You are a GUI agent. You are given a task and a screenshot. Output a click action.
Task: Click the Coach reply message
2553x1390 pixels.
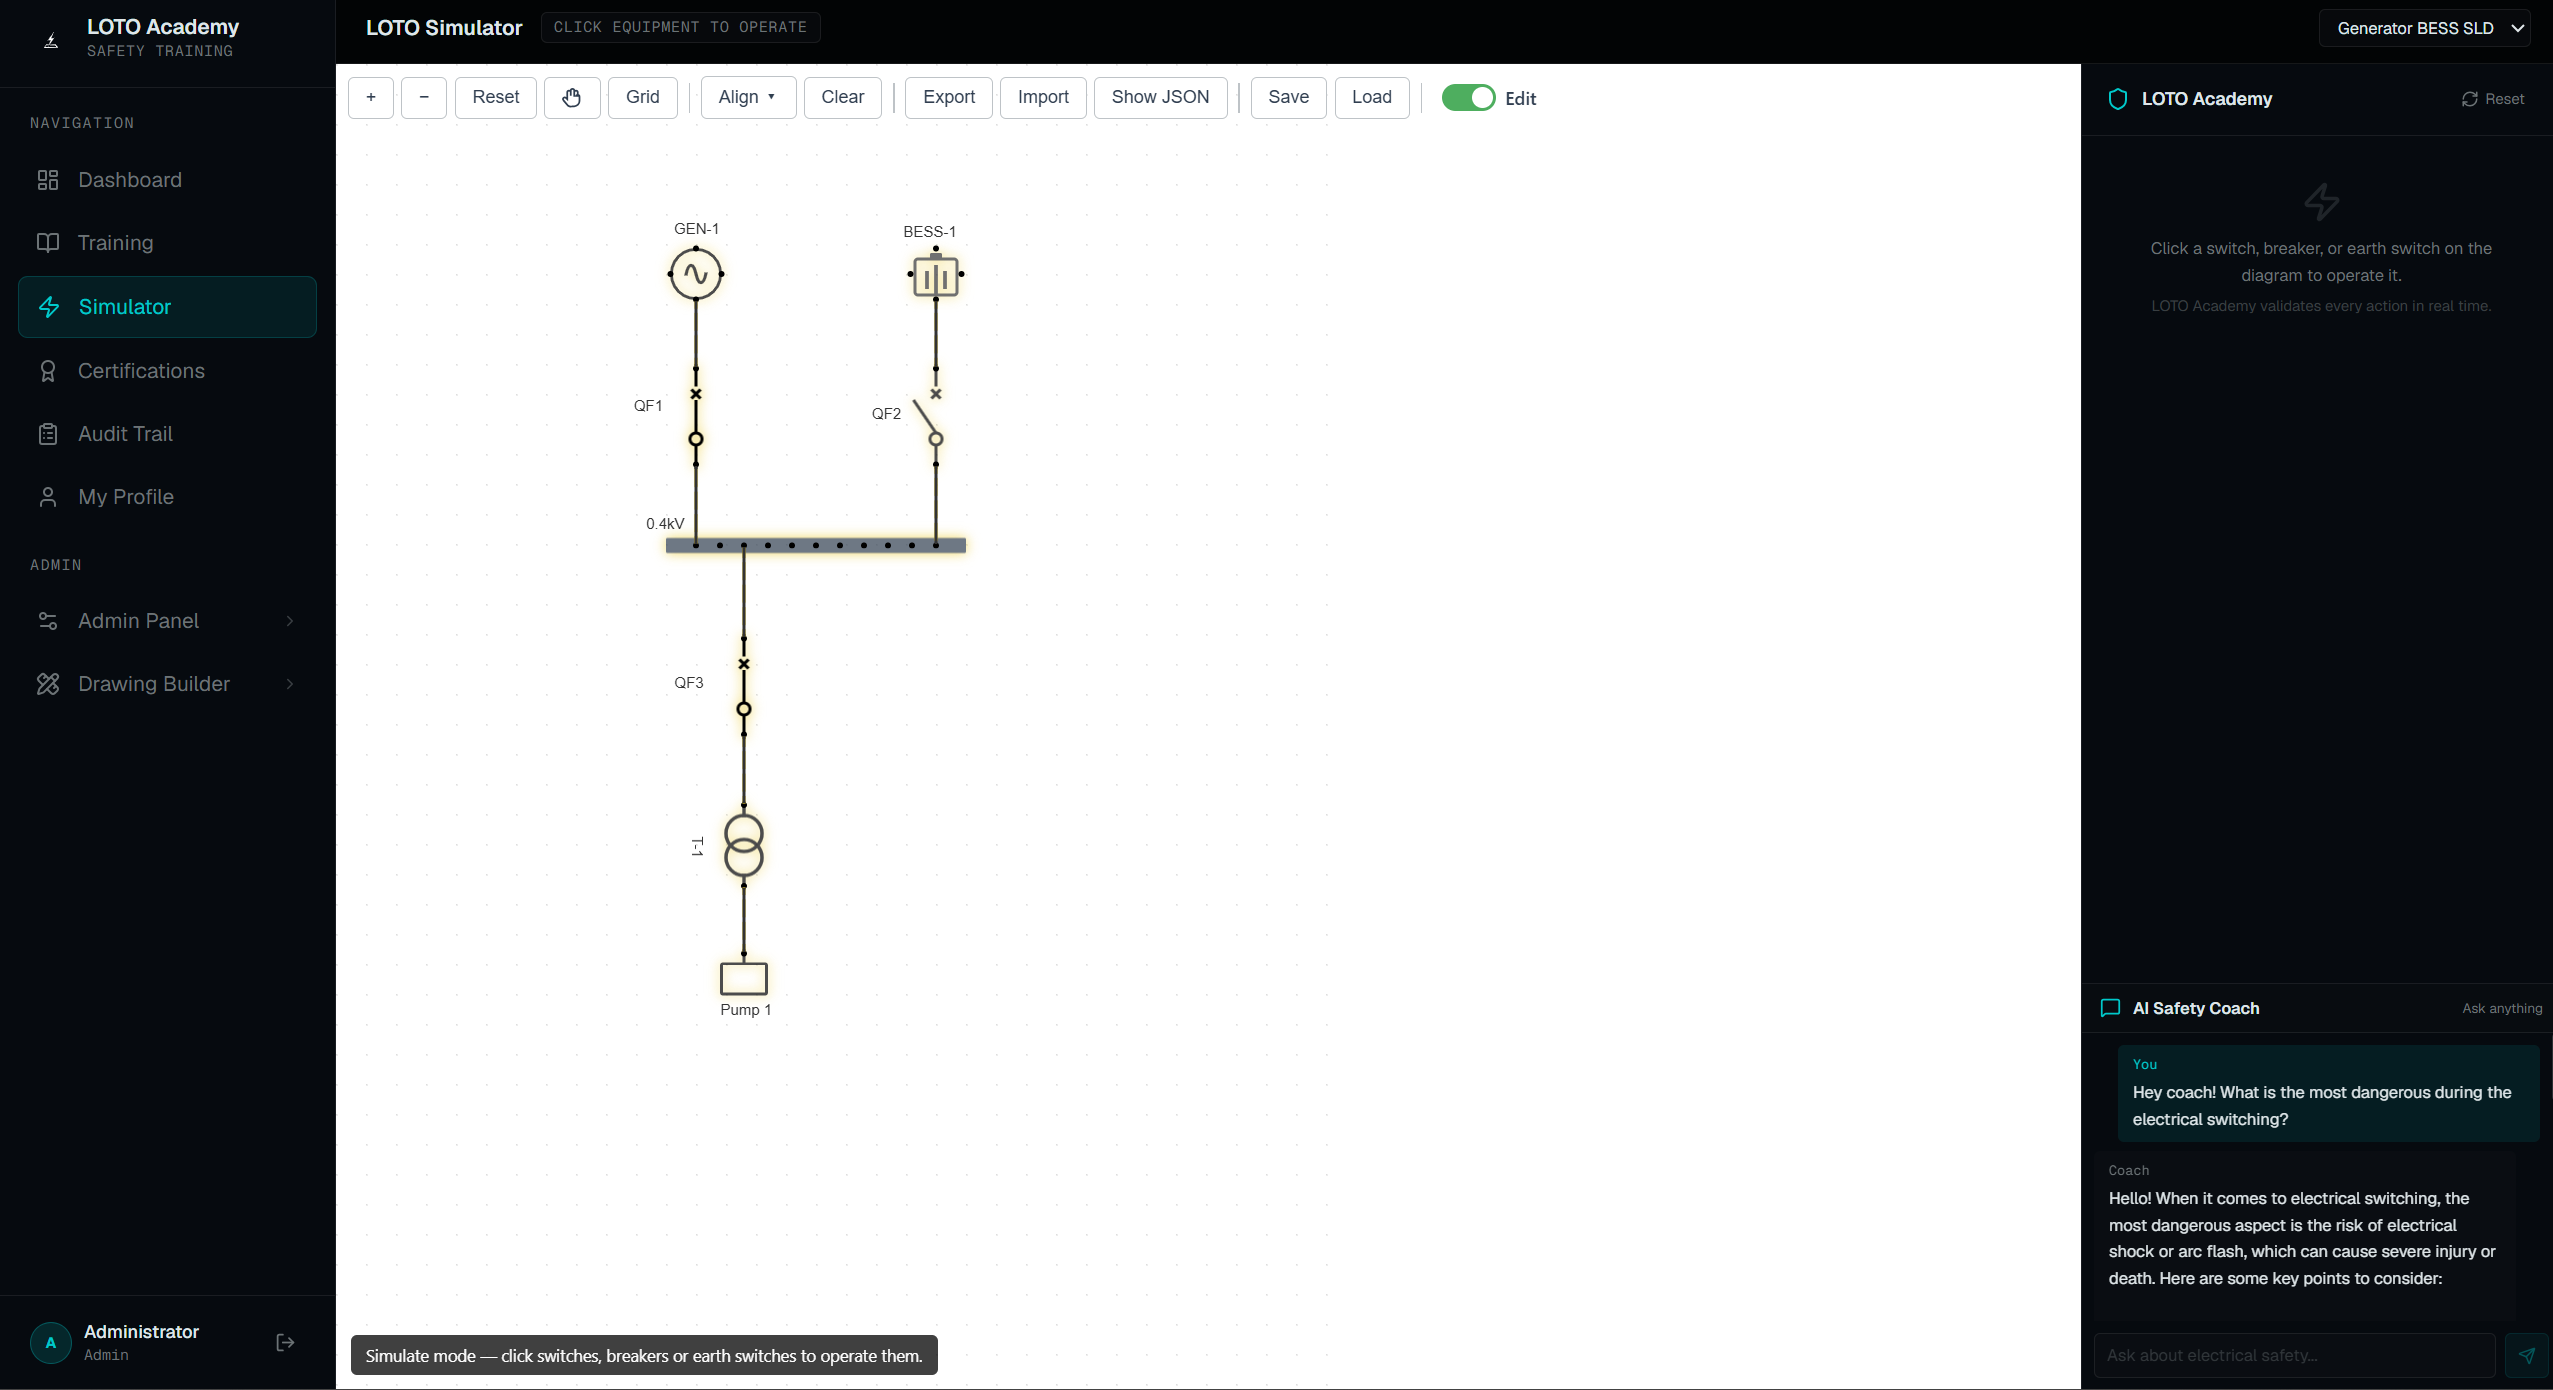pyautogui.click(x=2304, y=1237)
